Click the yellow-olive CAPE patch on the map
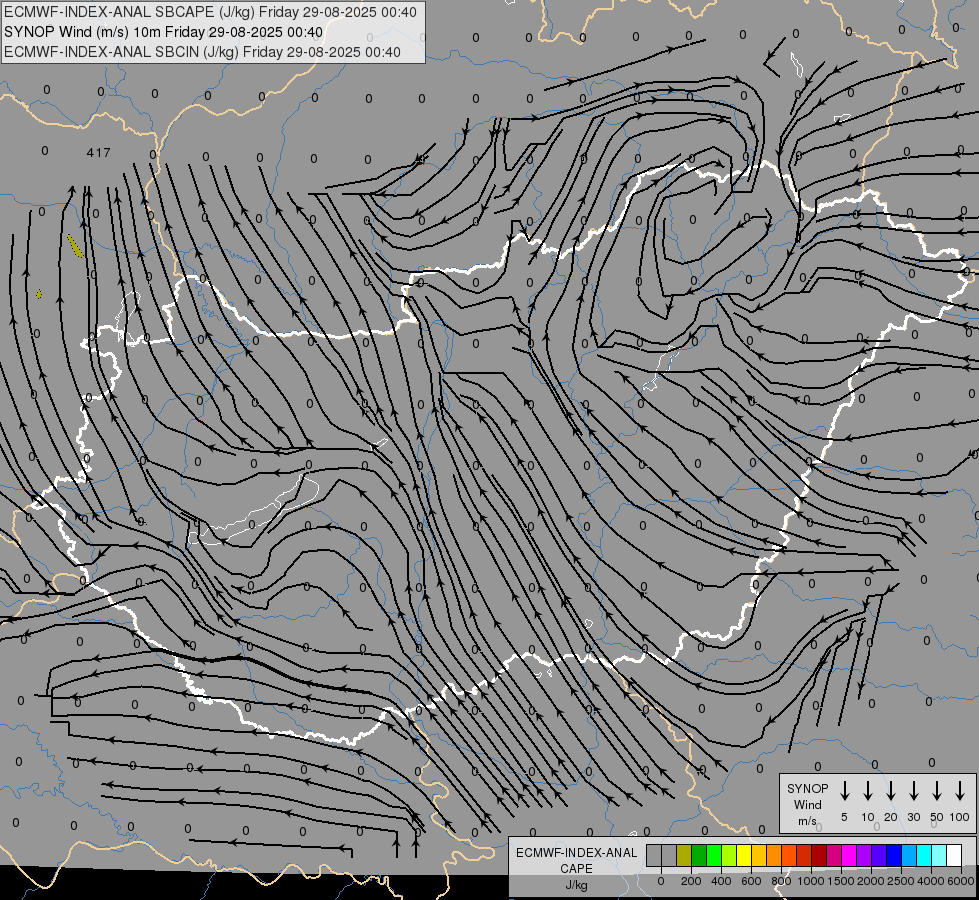 click(75, 246)
